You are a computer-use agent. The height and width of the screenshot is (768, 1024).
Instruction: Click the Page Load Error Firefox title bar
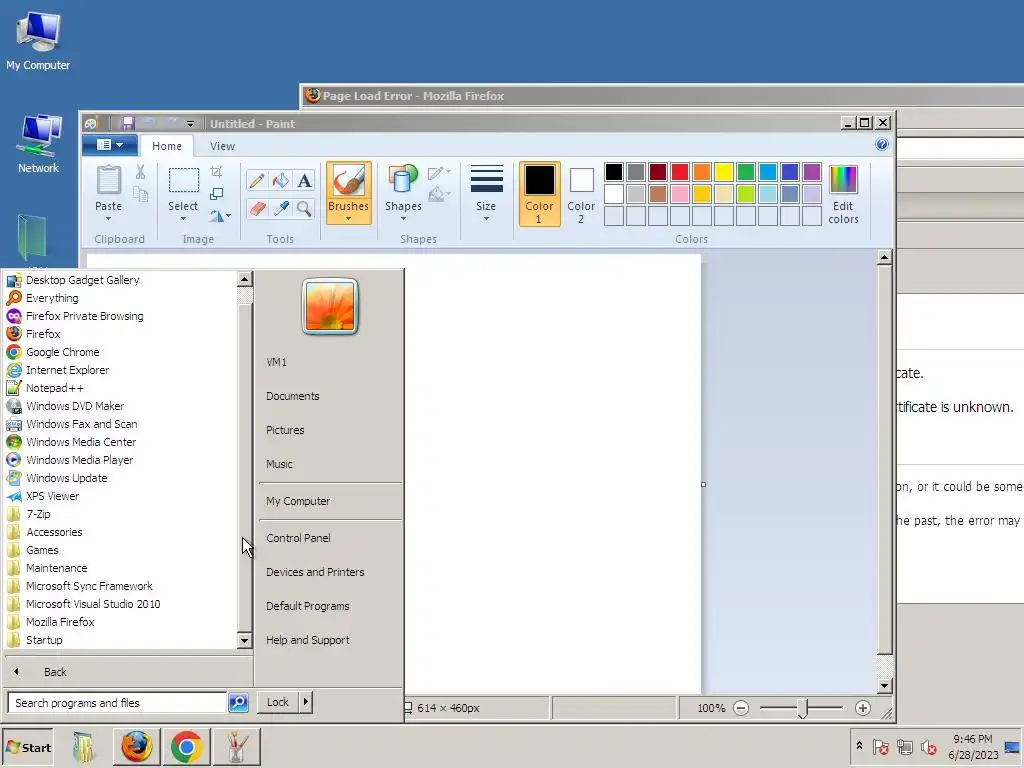(663, 96)
